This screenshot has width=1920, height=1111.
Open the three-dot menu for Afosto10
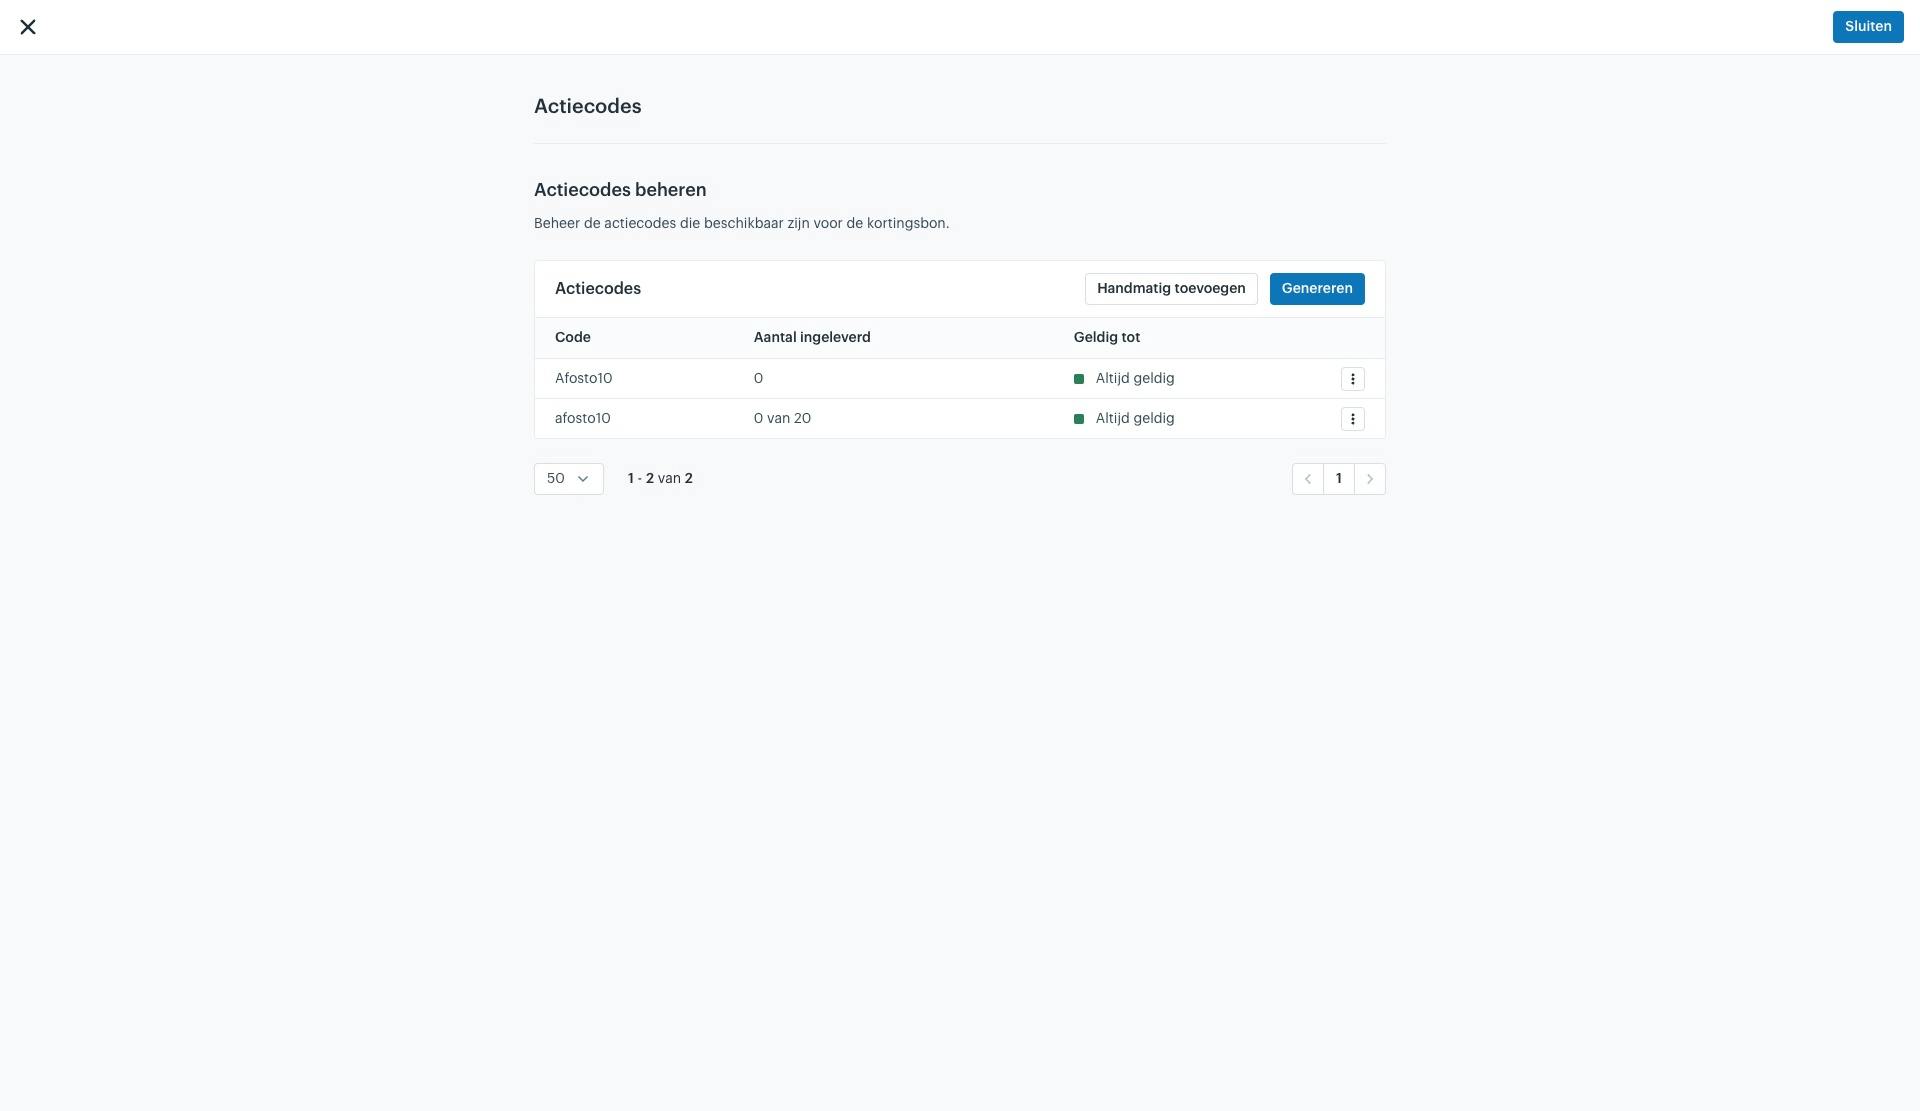tap(1352, 379)
